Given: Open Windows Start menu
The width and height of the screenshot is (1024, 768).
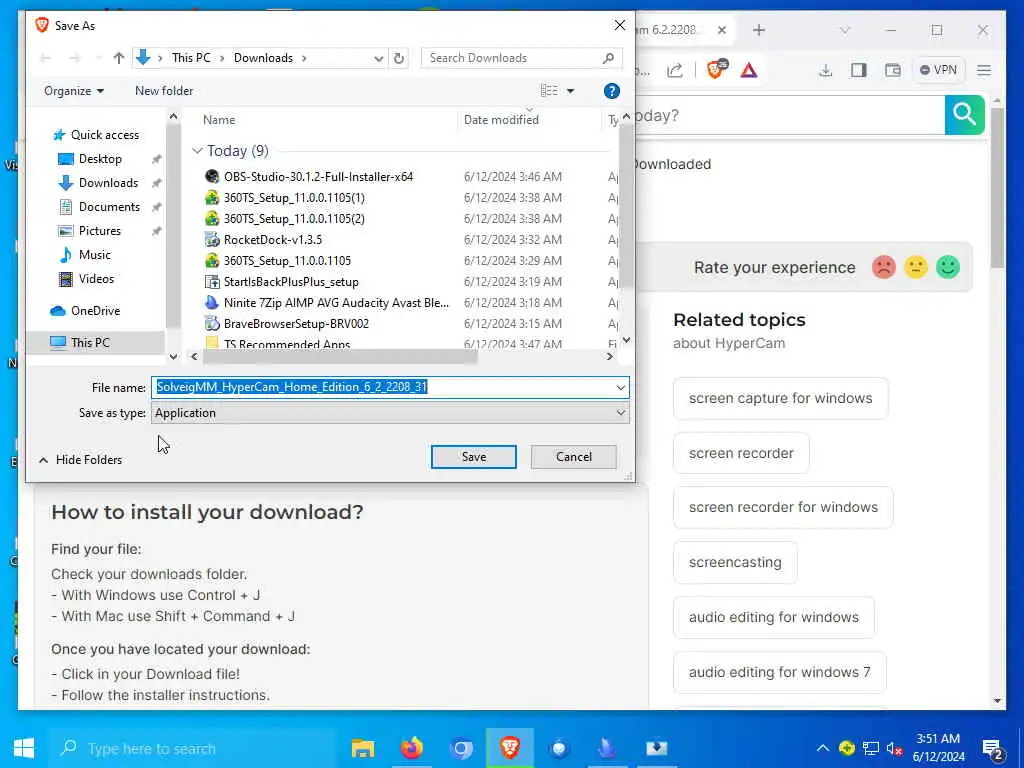Looking at the screenshot, I should pyautogui.click(x=24, y=748).
